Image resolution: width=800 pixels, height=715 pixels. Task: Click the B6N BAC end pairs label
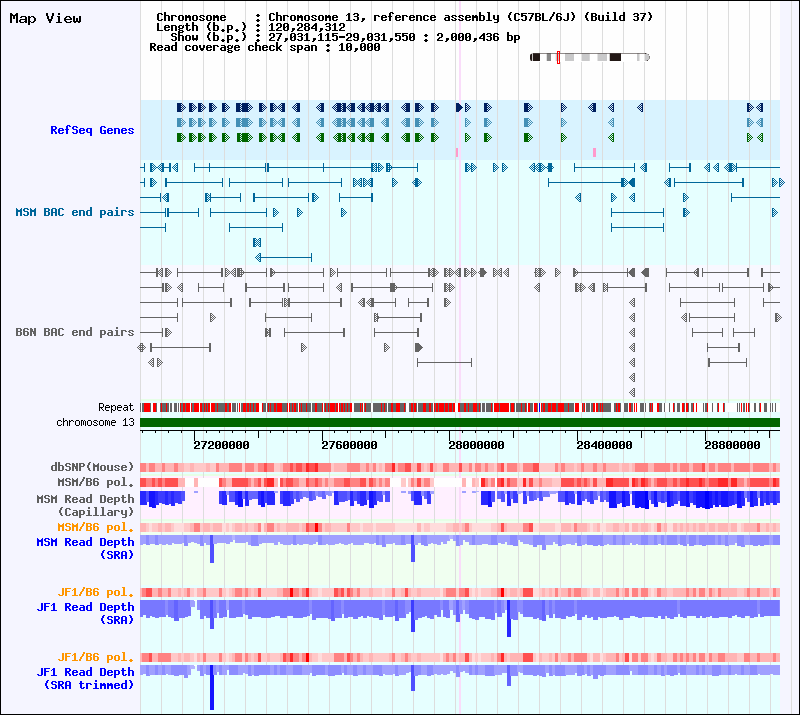tap(74, 332)
